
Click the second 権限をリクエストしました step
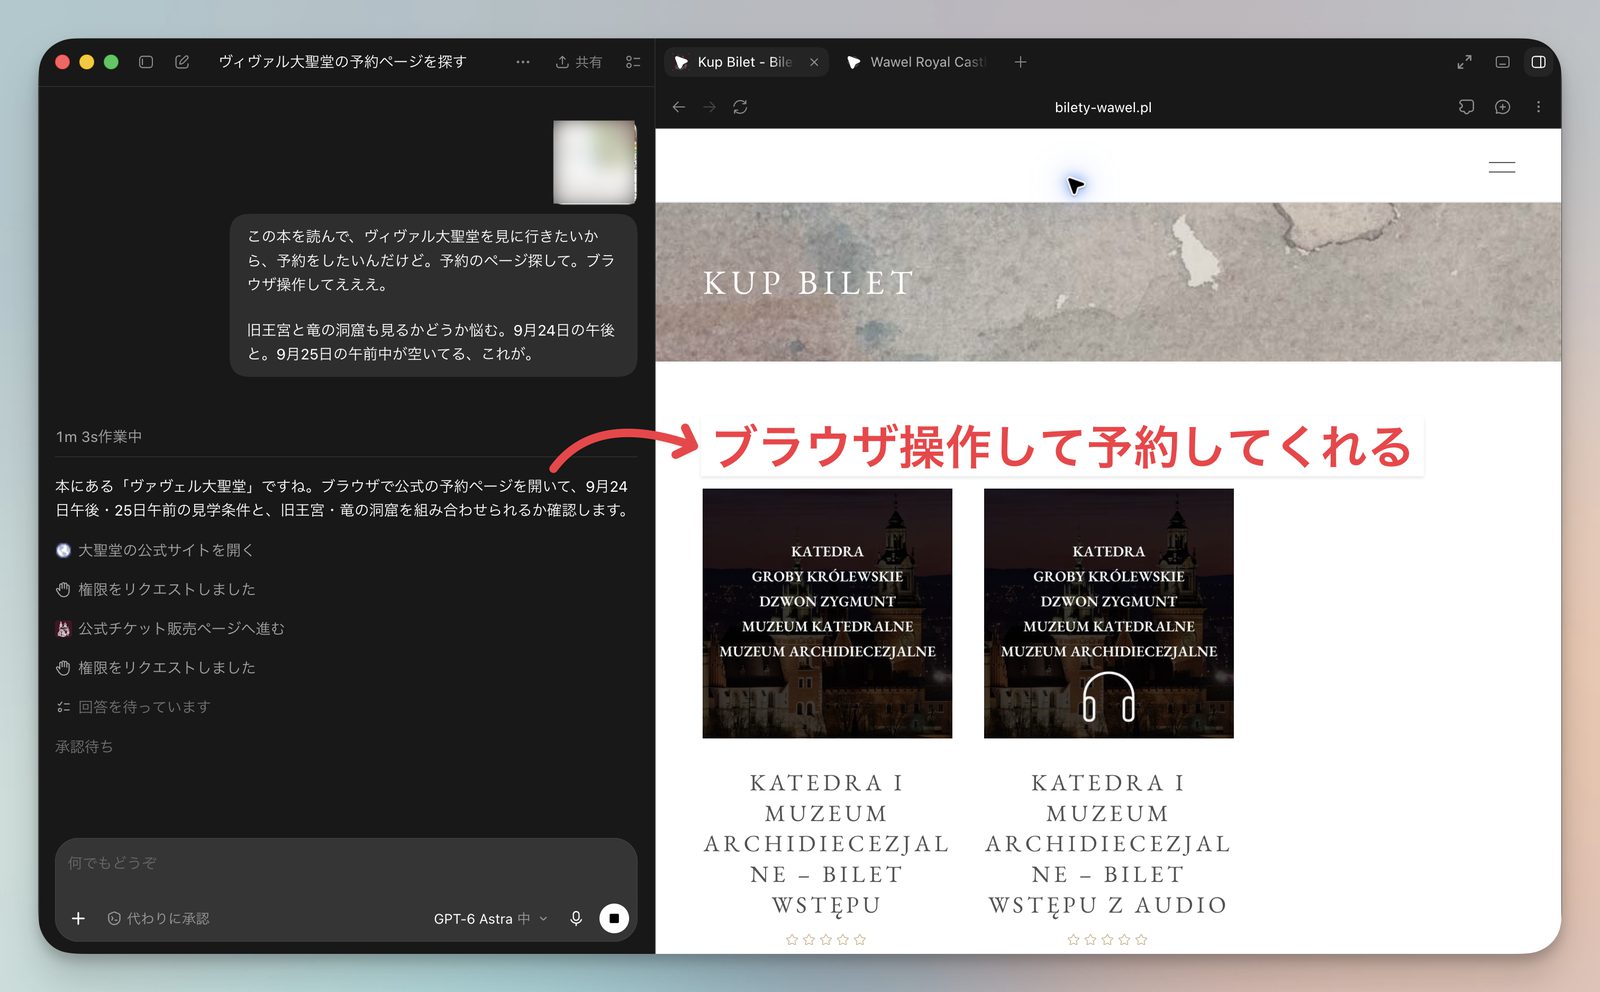[156, 667]
